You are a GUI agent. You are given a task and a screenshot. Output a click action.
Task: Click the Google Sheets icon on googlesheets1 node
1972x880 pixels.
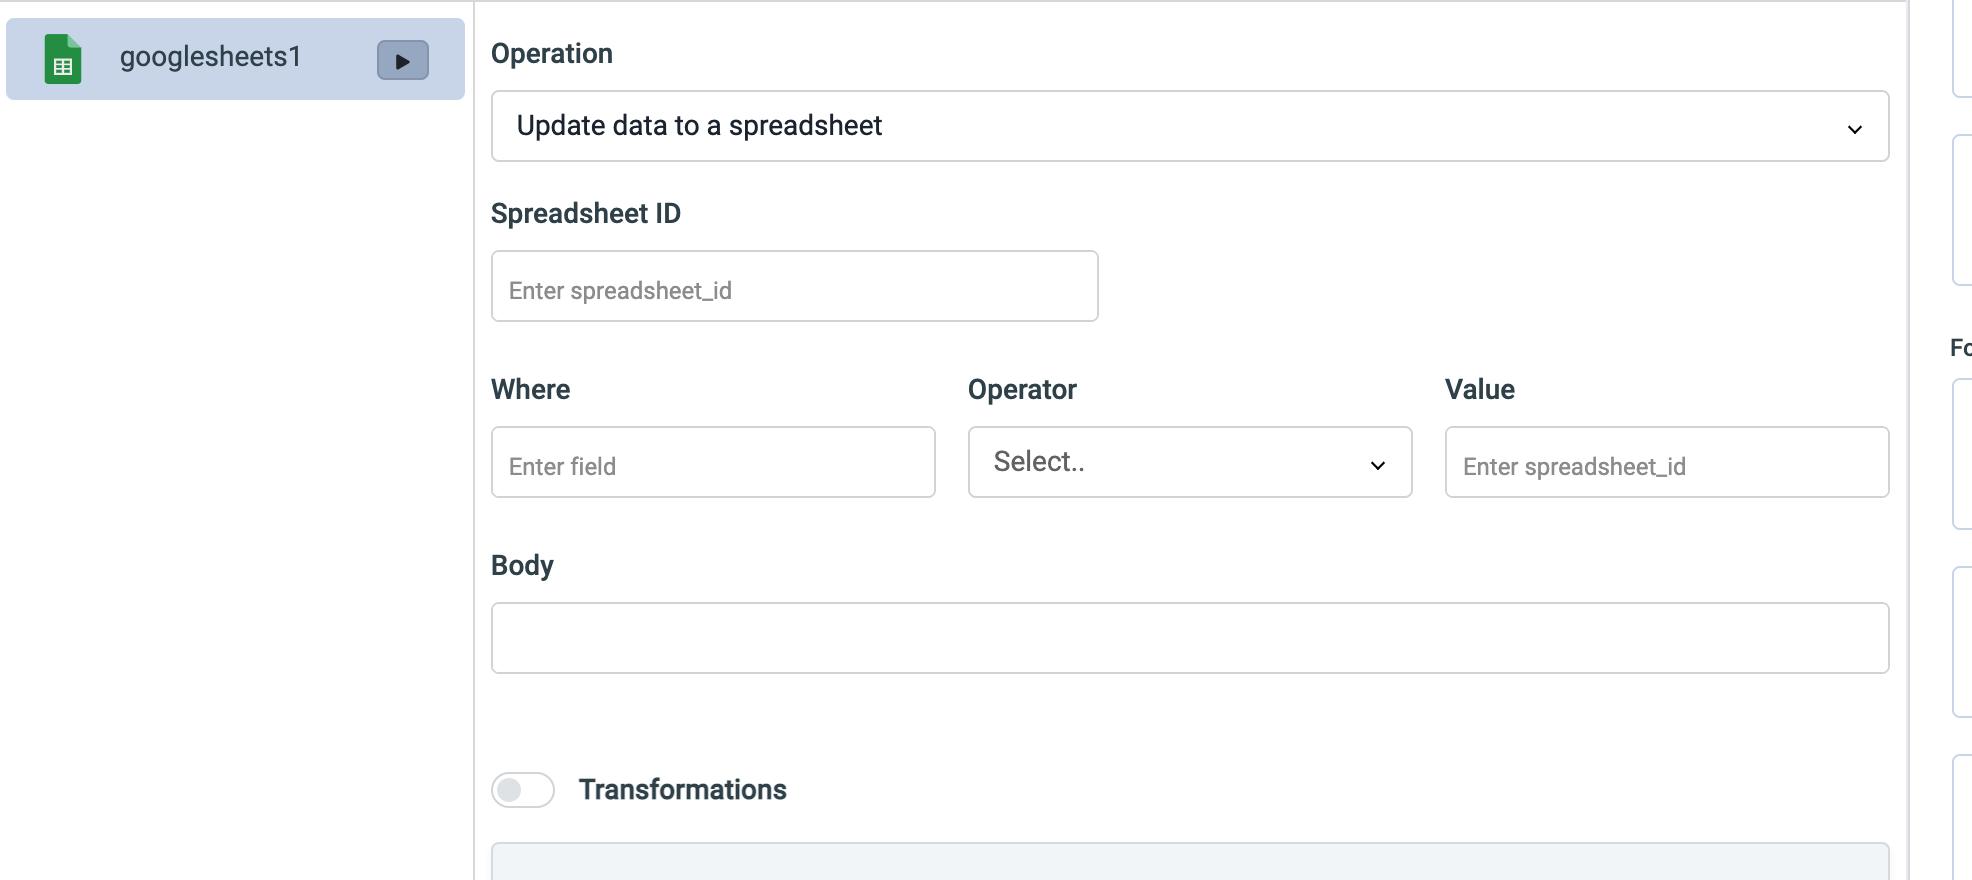point(63,59)
